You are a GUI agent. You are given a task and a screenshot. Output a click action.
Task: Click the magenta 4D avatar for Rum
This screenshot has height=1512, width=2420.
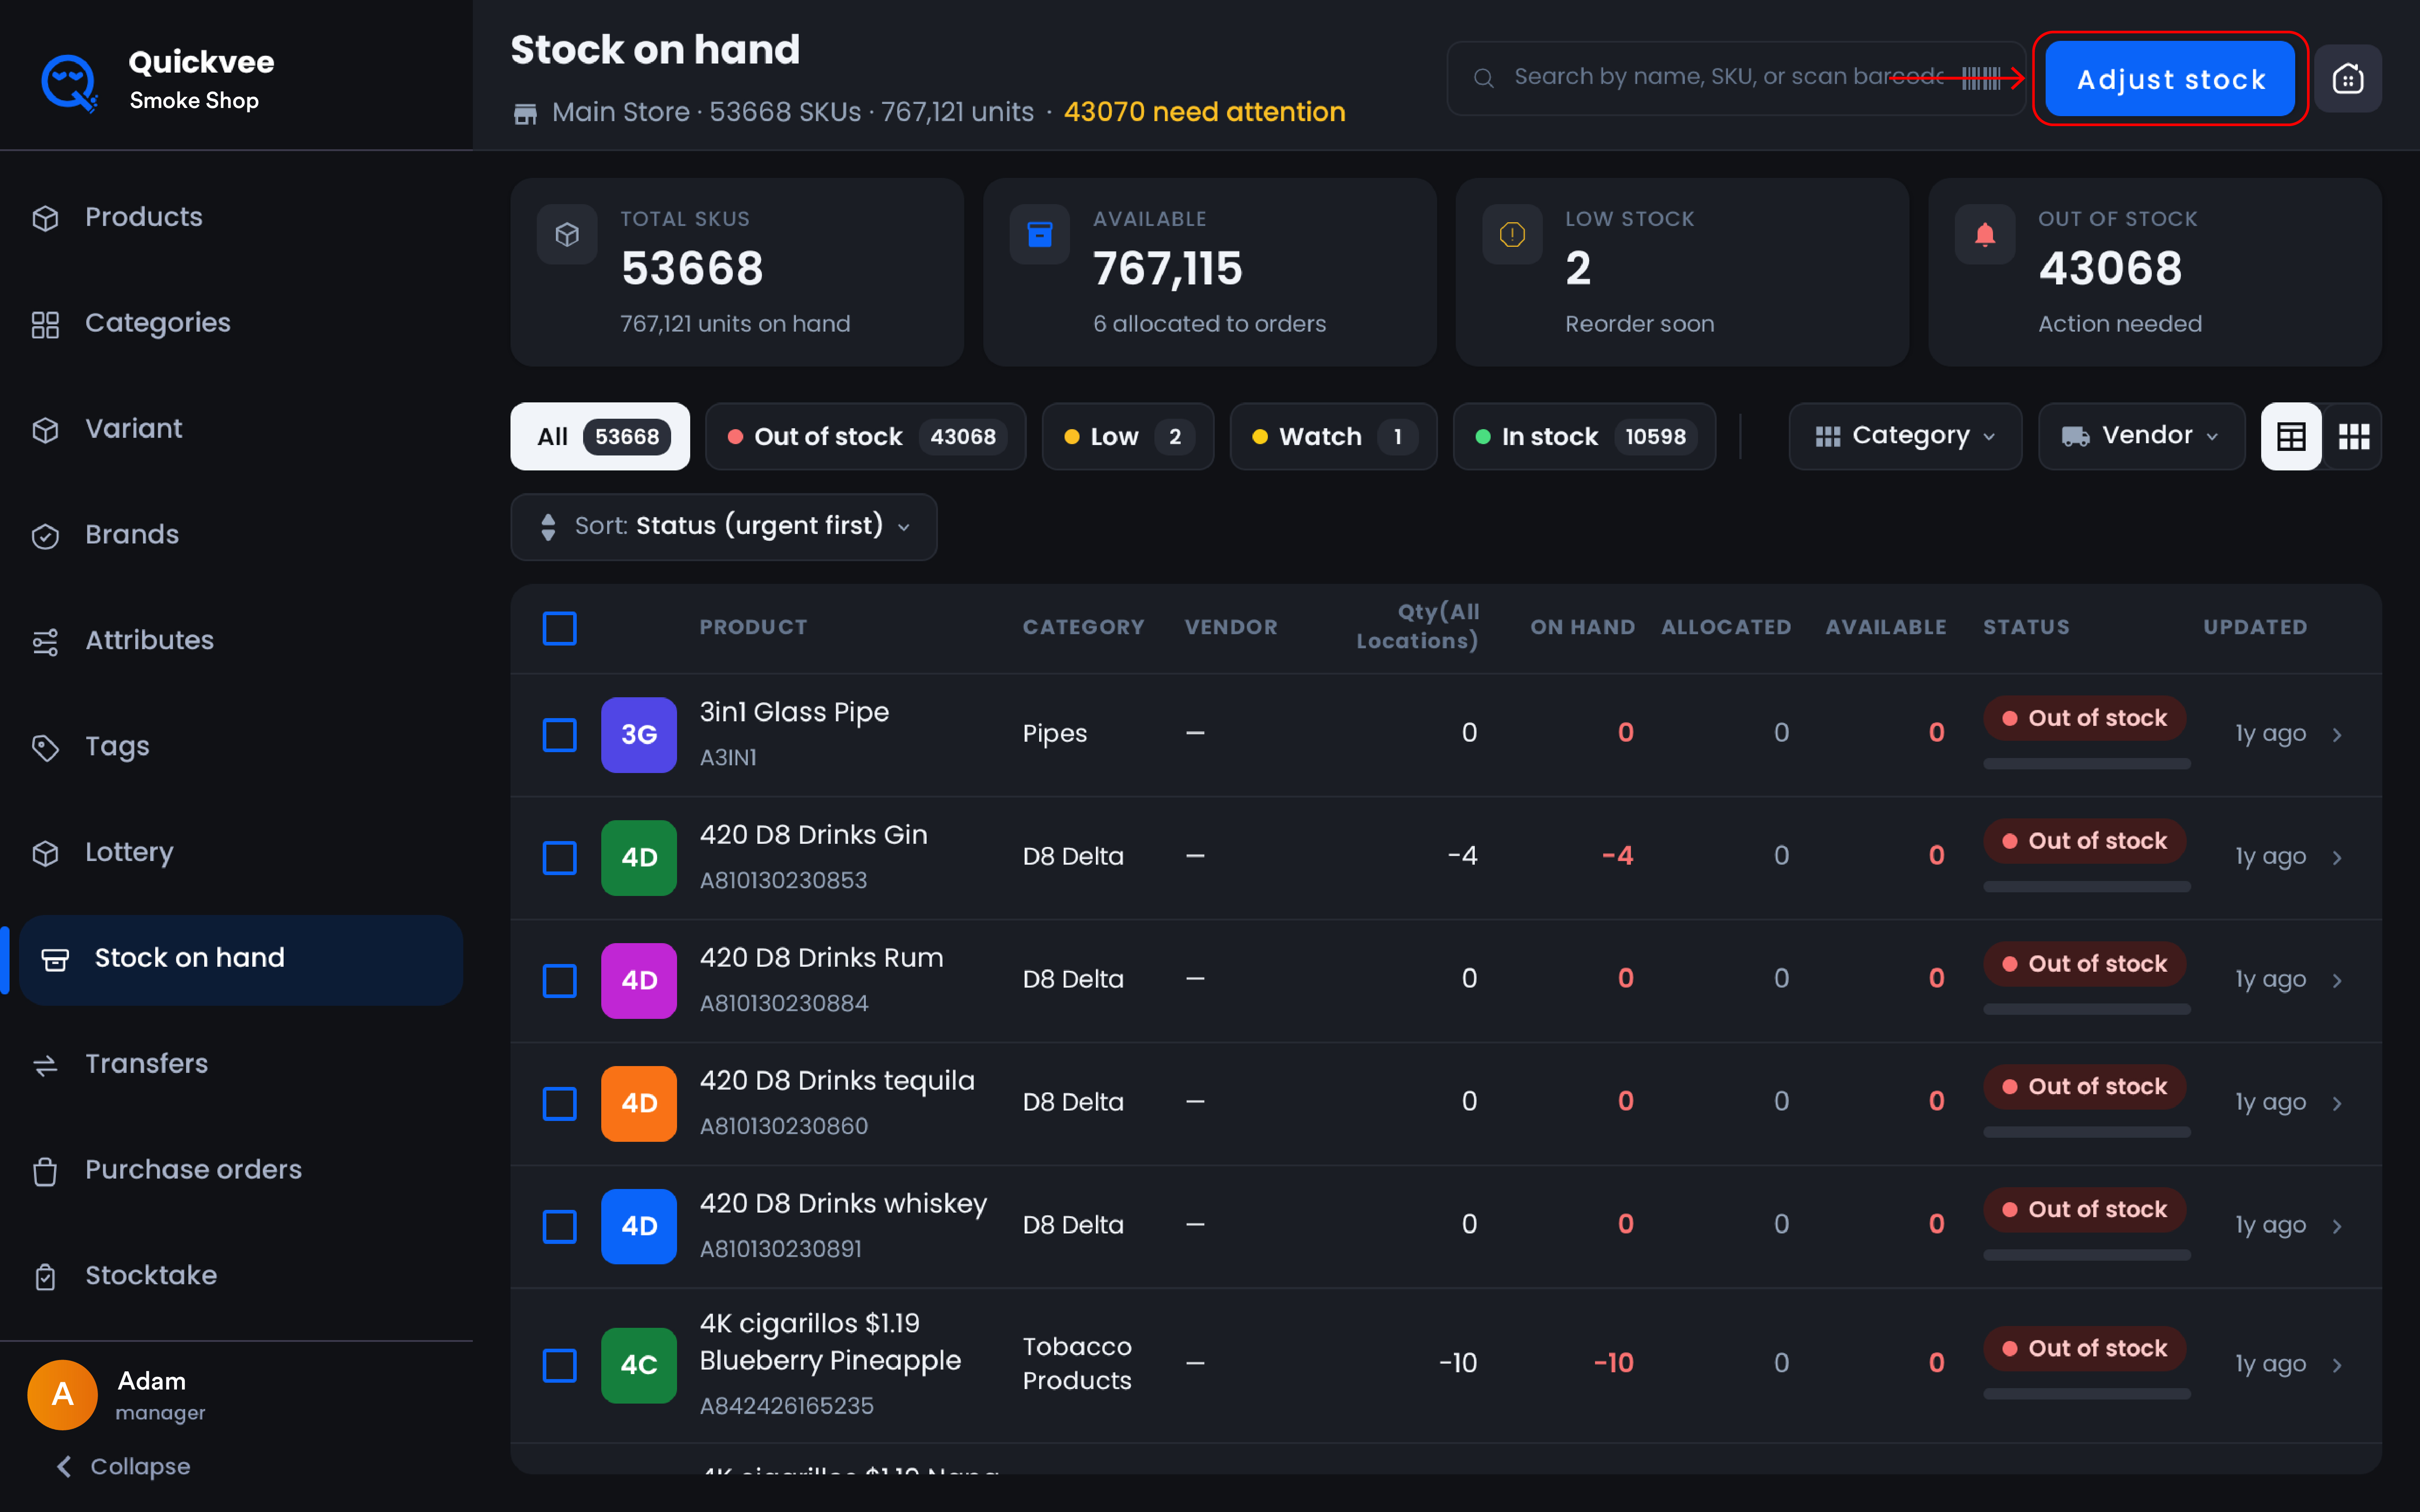point(639,981)
